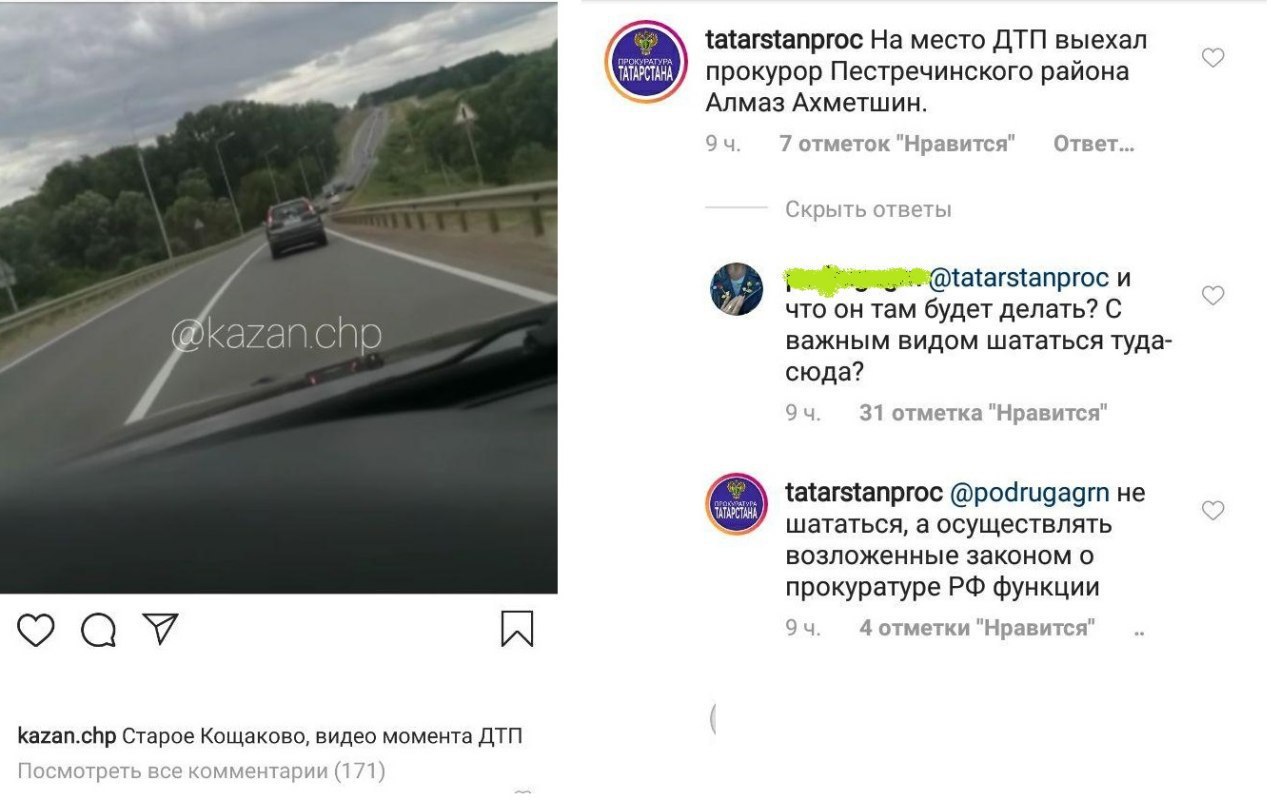Open the @tatarstanproc mention in reply
The width and height of the screenshot is (1280, 800).
[x=1020, y=278]
